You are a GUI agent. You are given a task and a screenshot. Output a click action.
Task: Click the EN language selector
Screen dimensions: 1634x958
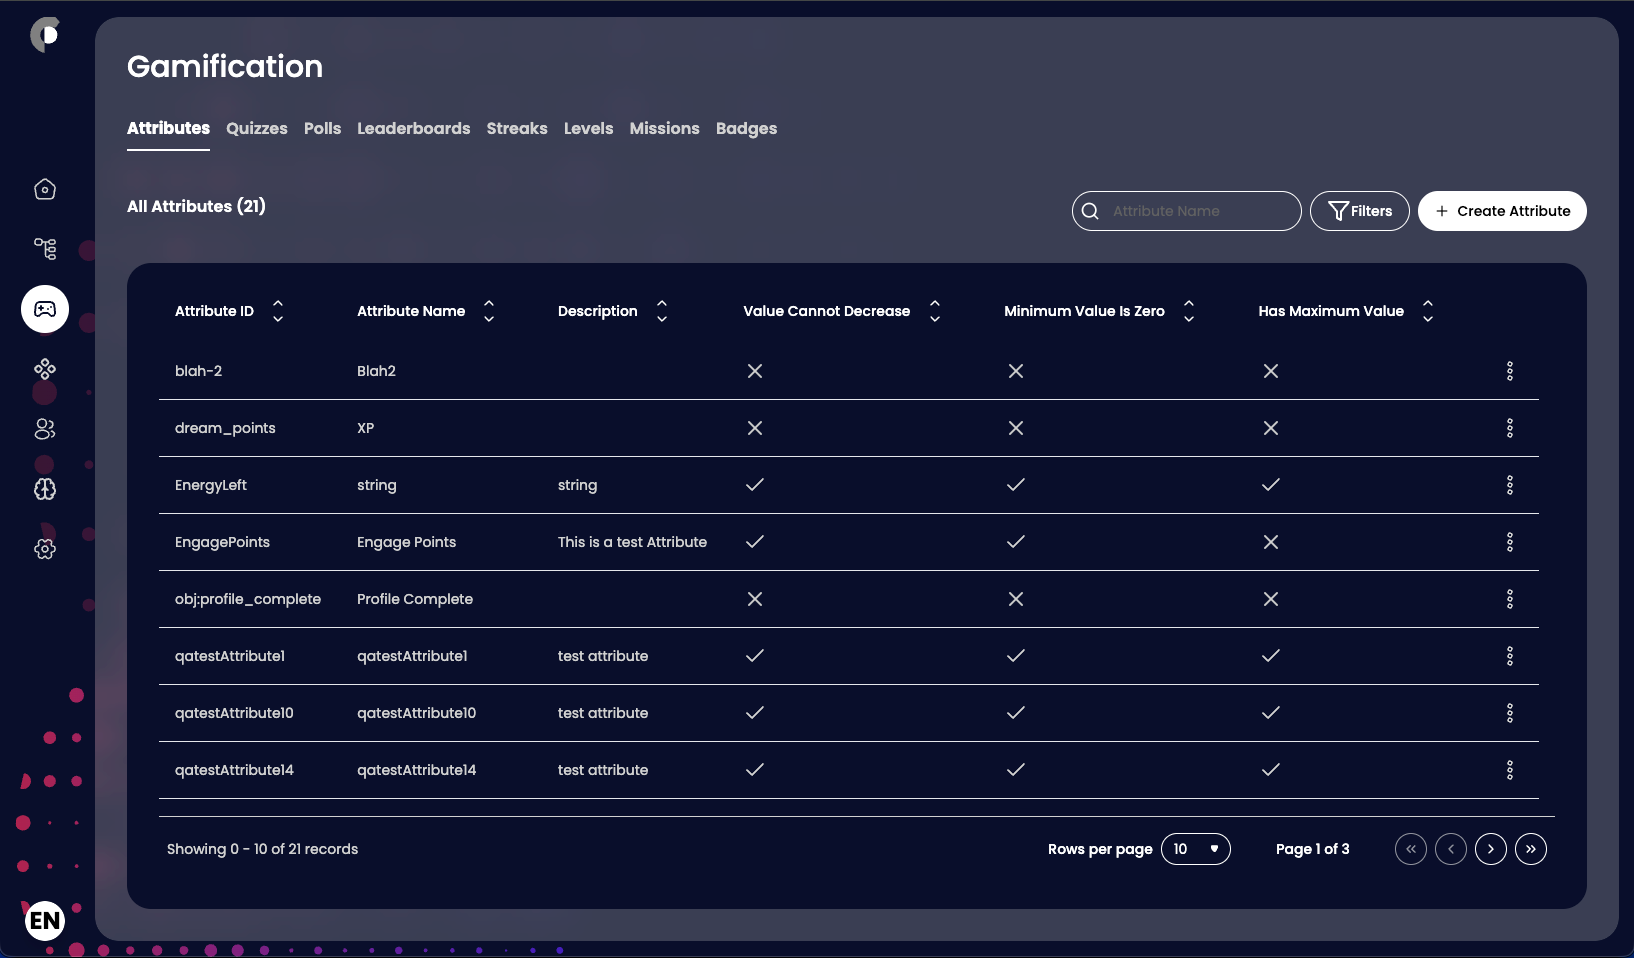click(44, 920)
